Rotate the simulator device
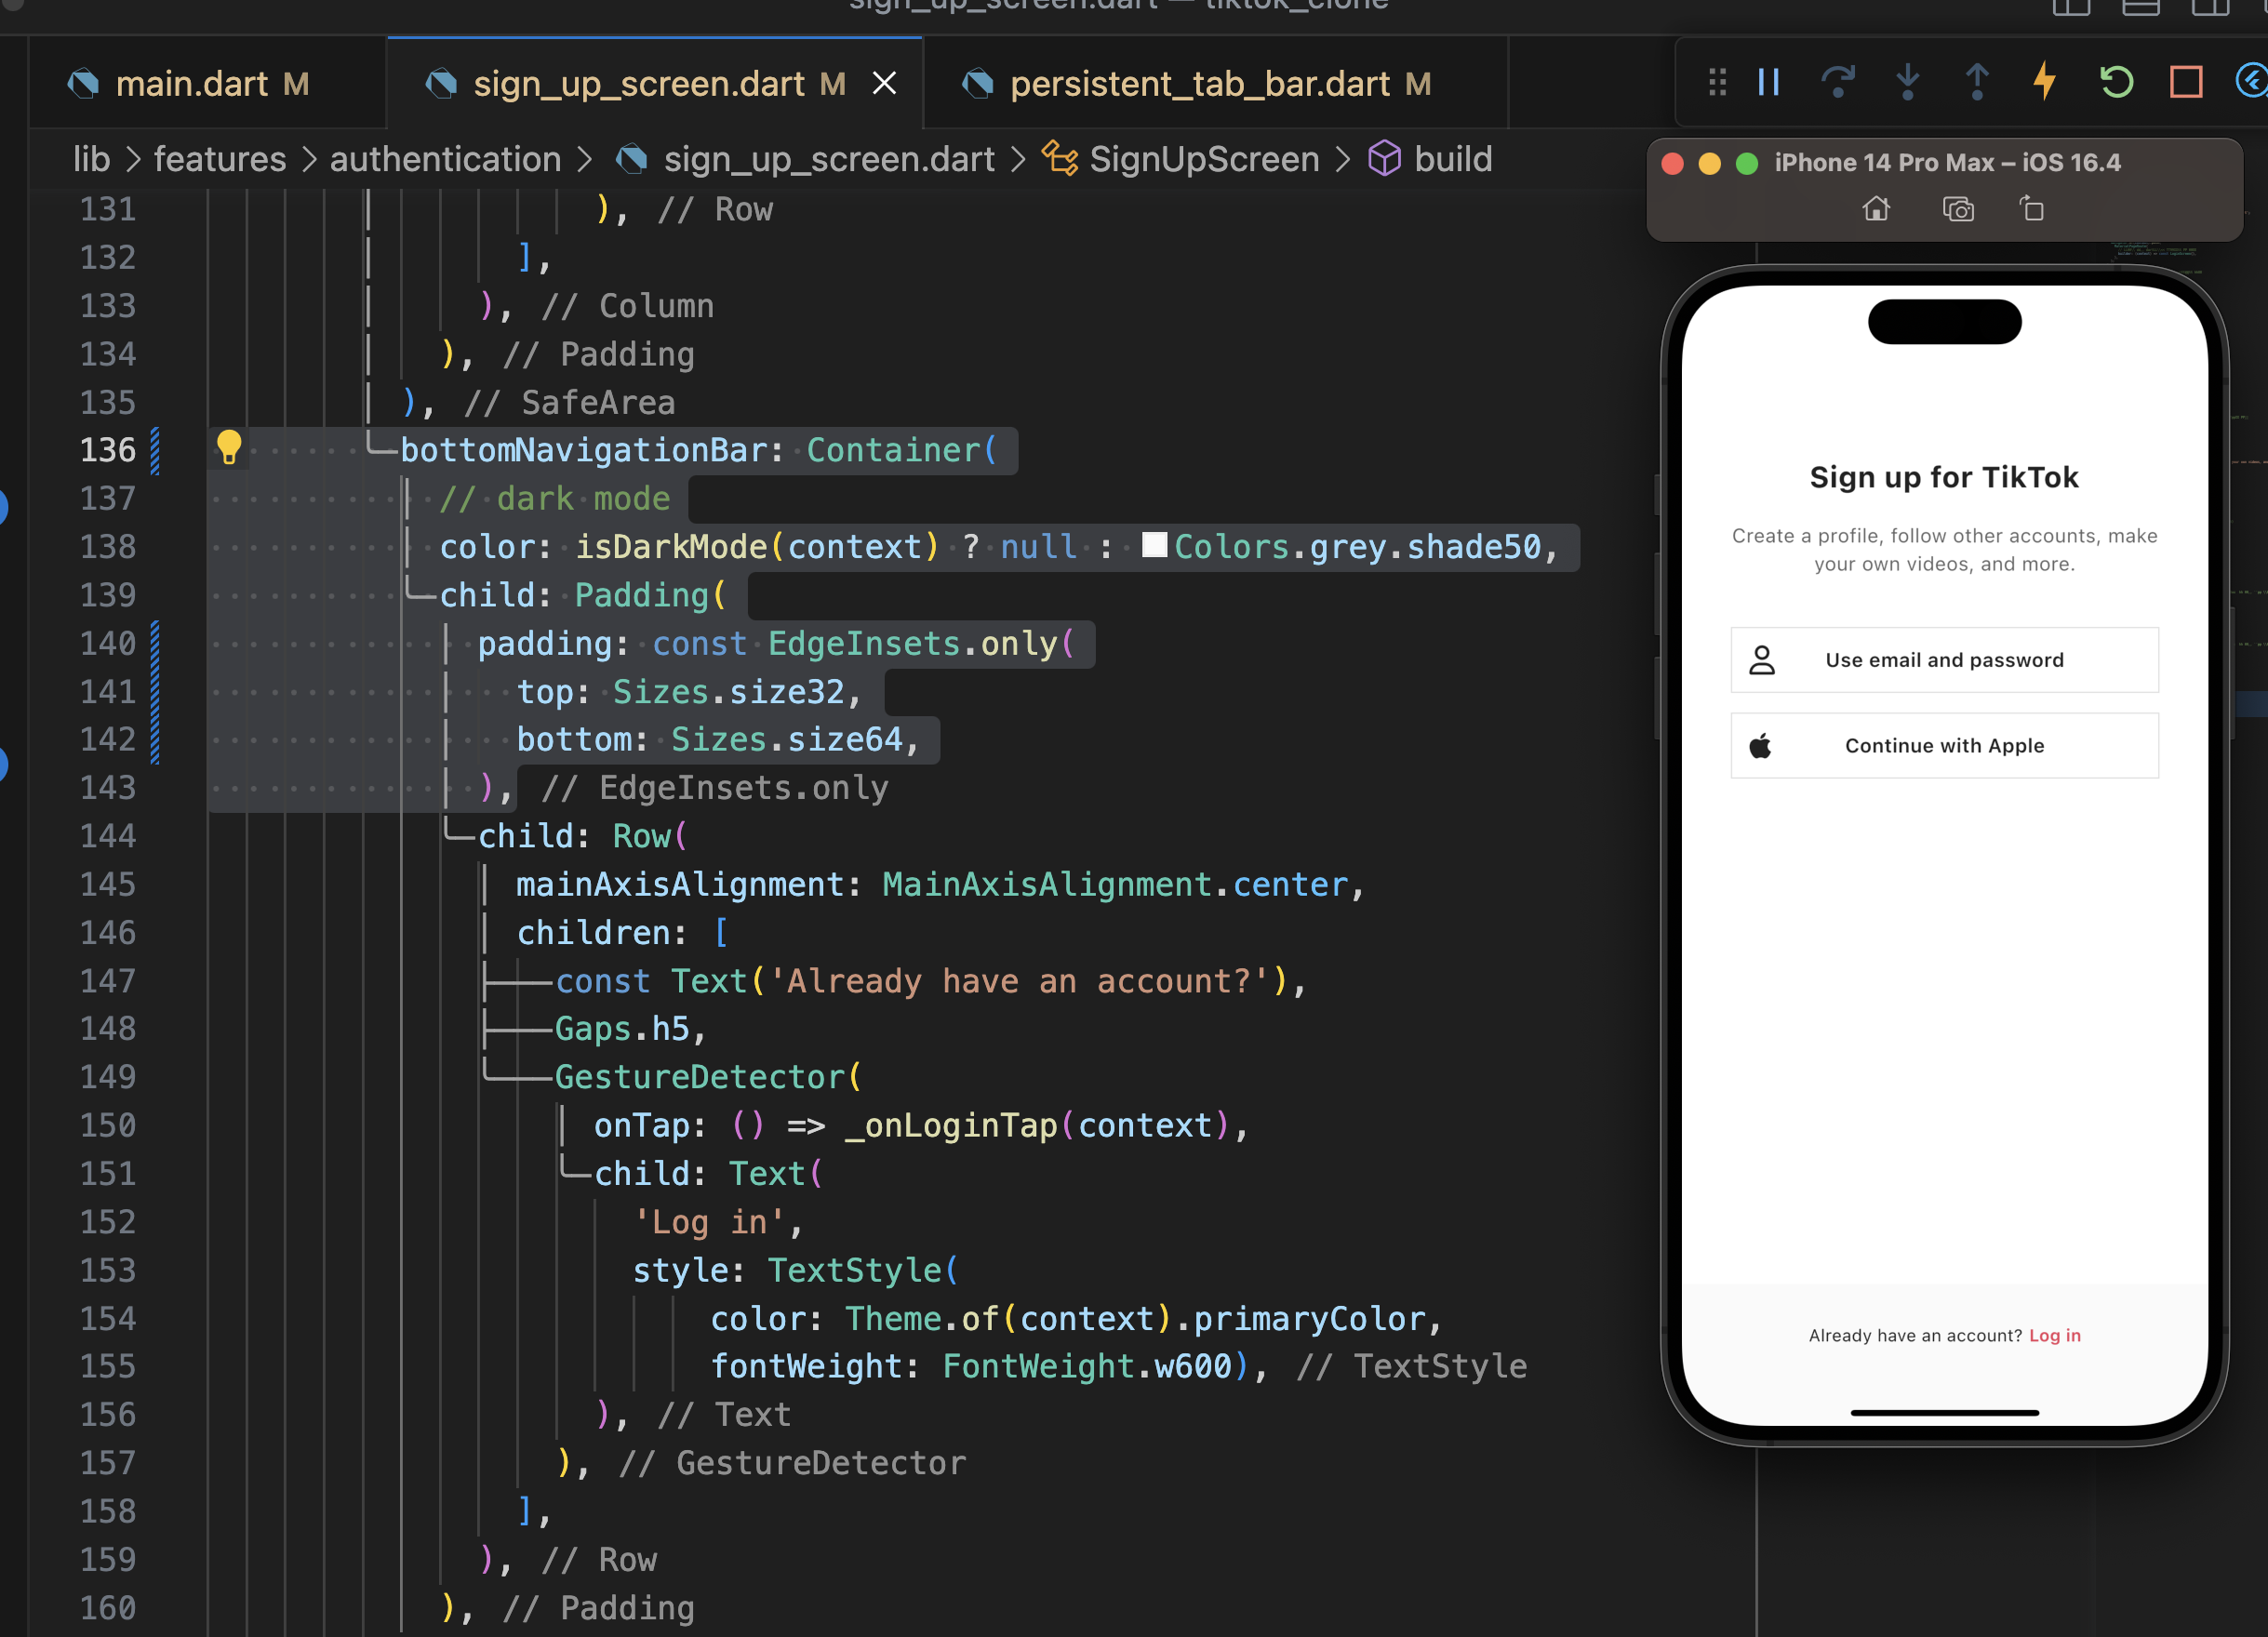 click(x=2031, y=209)
